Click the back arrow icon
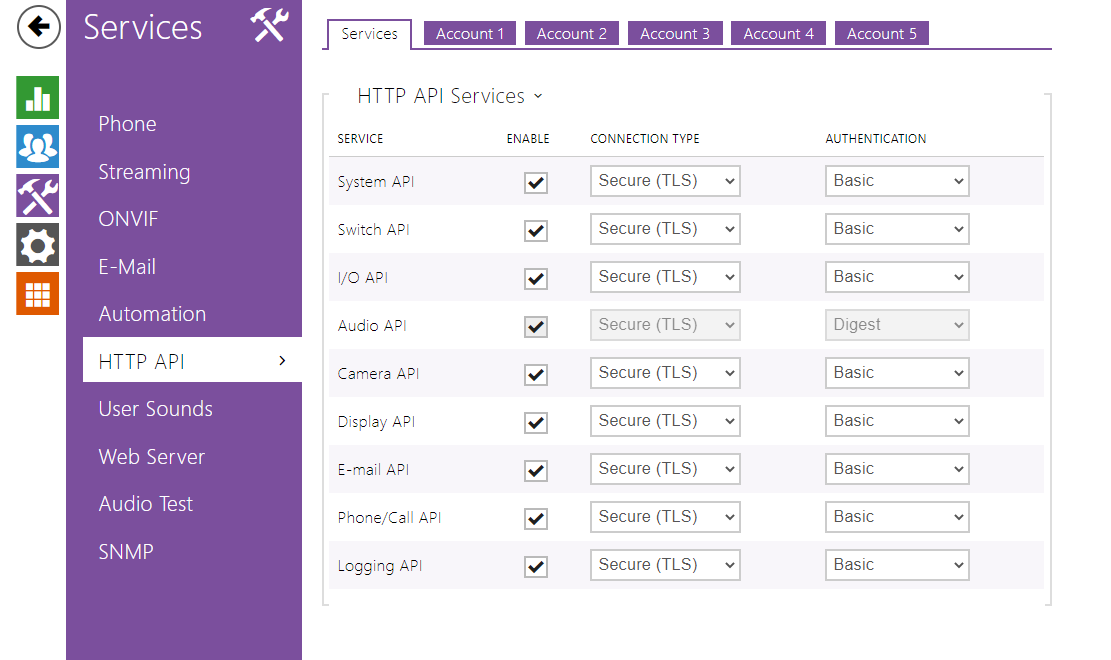The width and height of the screenshot is (1111, 660). click(x=38, y=27)
